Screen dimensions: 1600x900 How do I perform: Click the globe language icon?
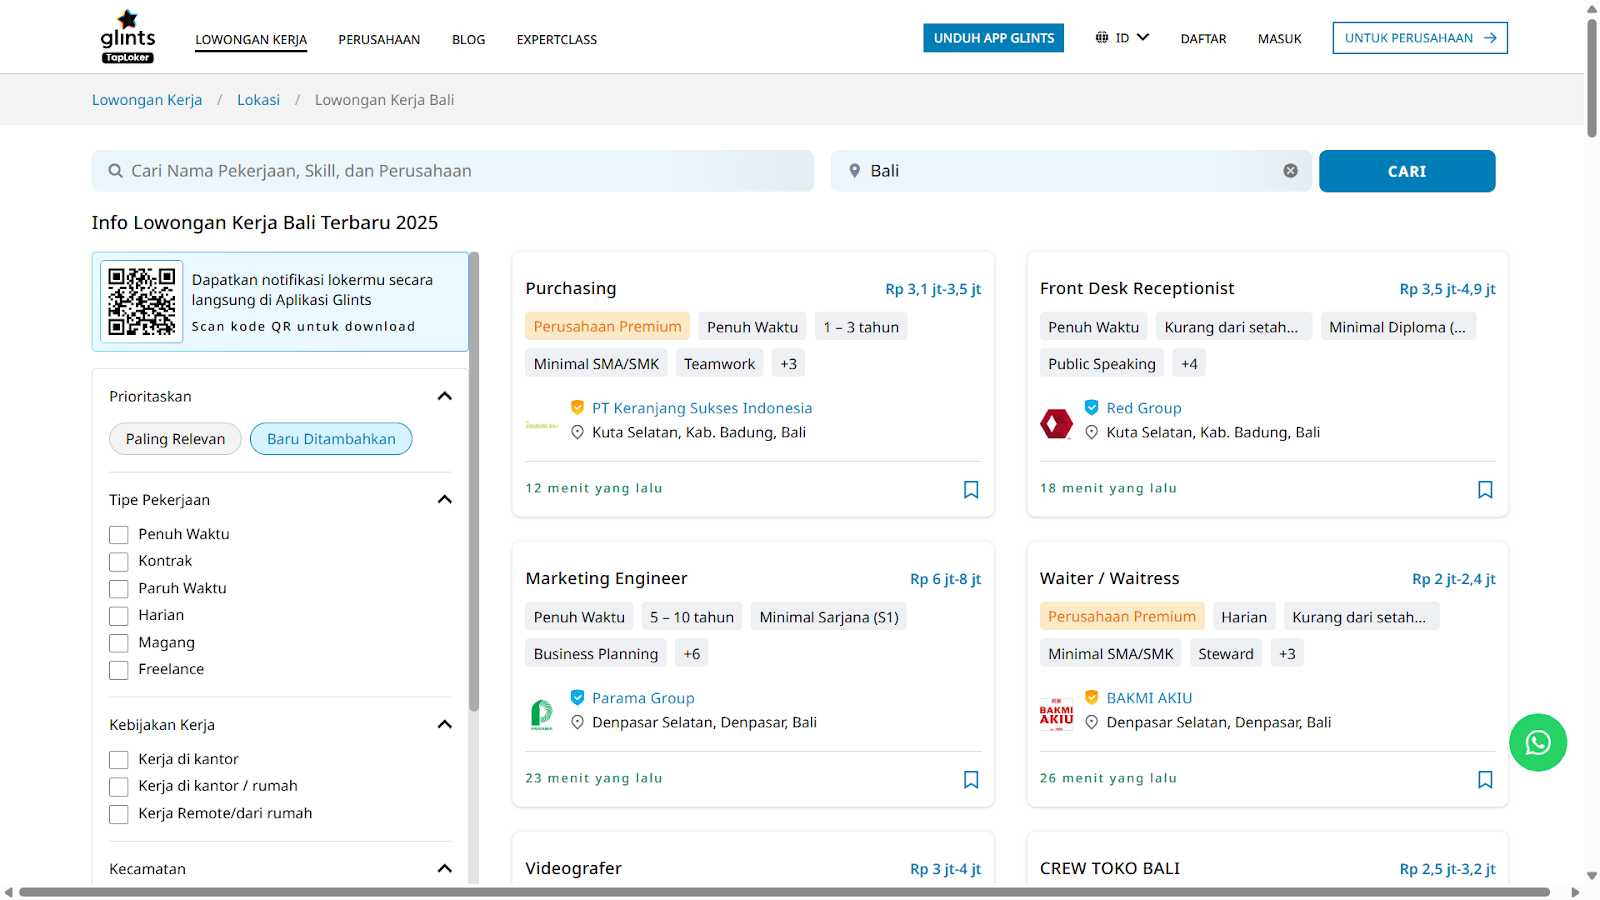point(1102,38)
